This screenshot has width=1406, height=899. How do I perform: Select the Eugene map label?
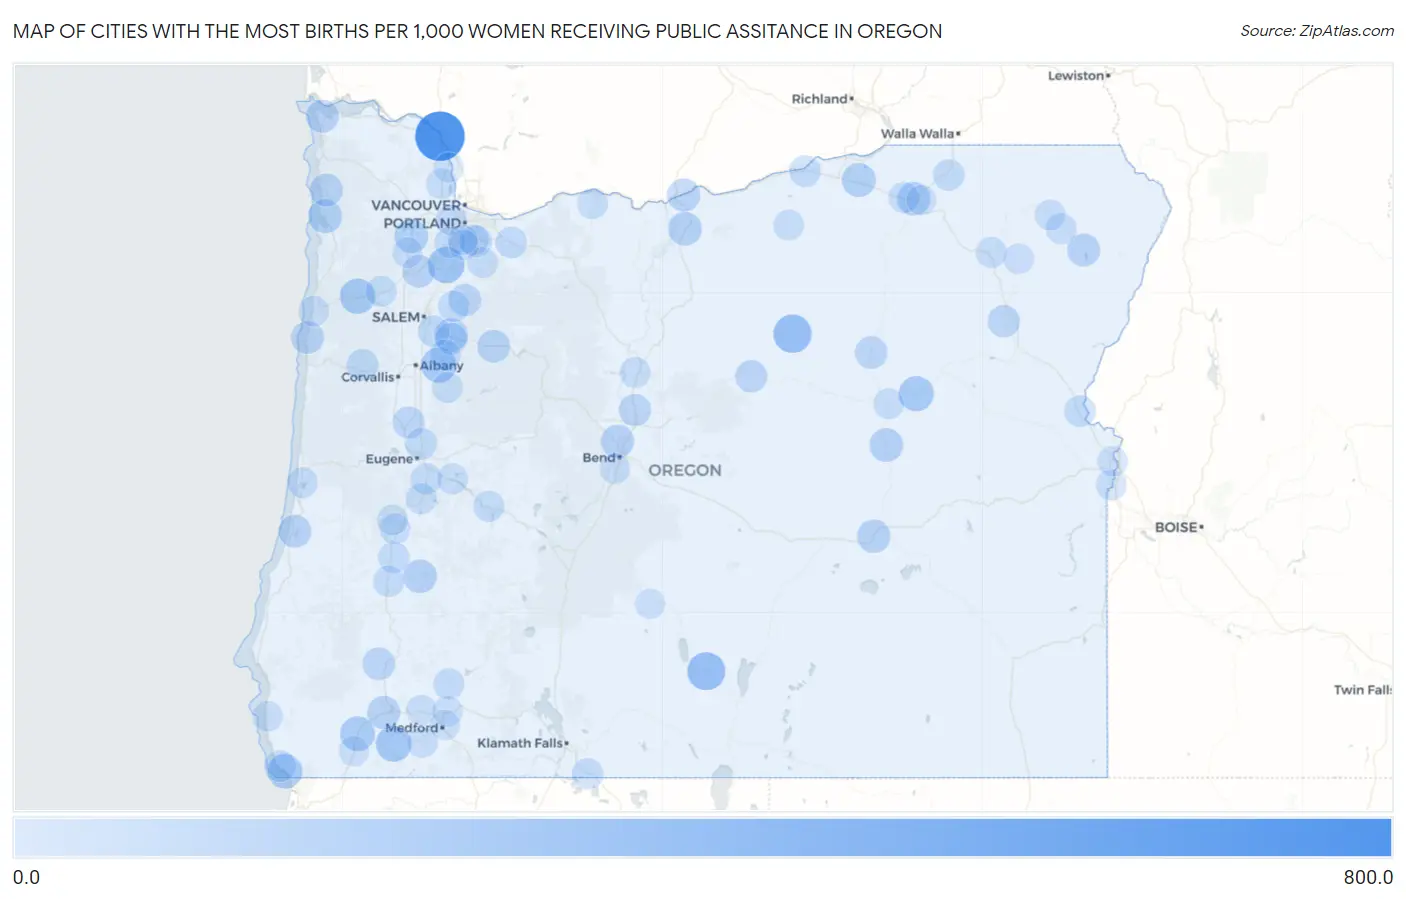(x=390, y=459)
